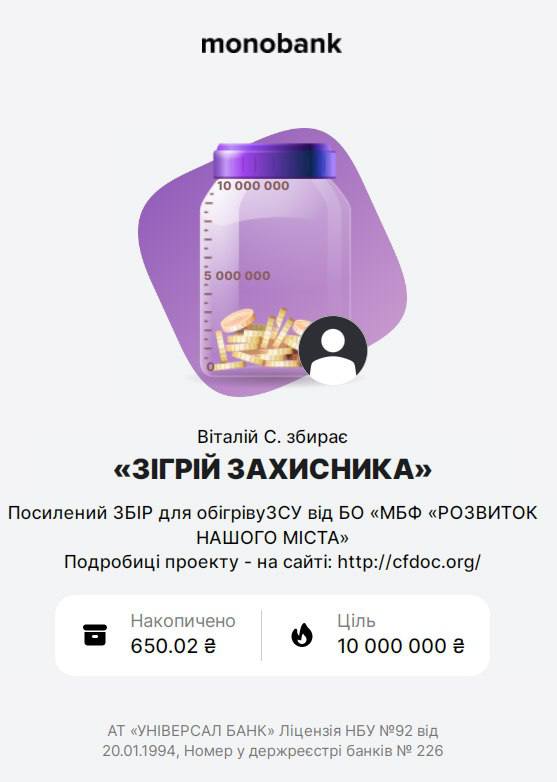Click the archive box icon beside Накопичено
Screen dimensions: 557x782
(x=95, y=635)
